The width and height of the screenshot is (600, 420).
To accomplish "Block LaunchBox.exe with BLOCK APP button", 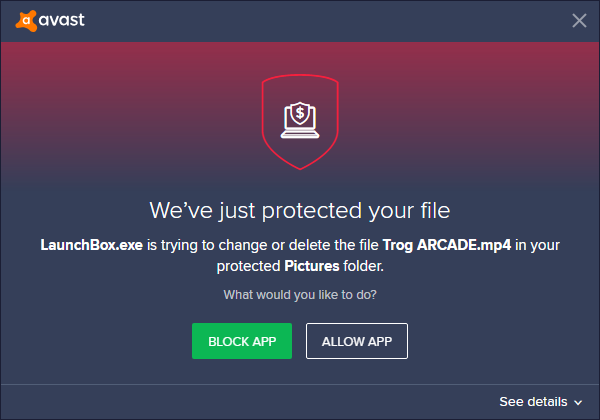I will tap(242, 341).
